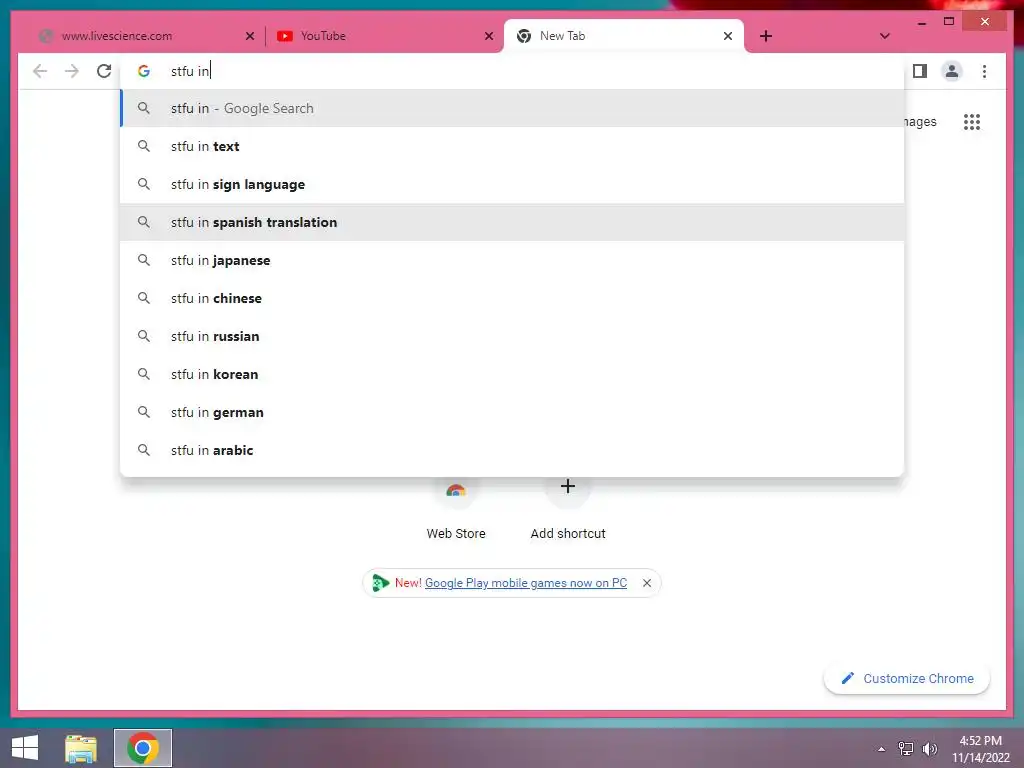Select the New Tab tab
The image size is (1024, 768).
(x=624, y=36)
